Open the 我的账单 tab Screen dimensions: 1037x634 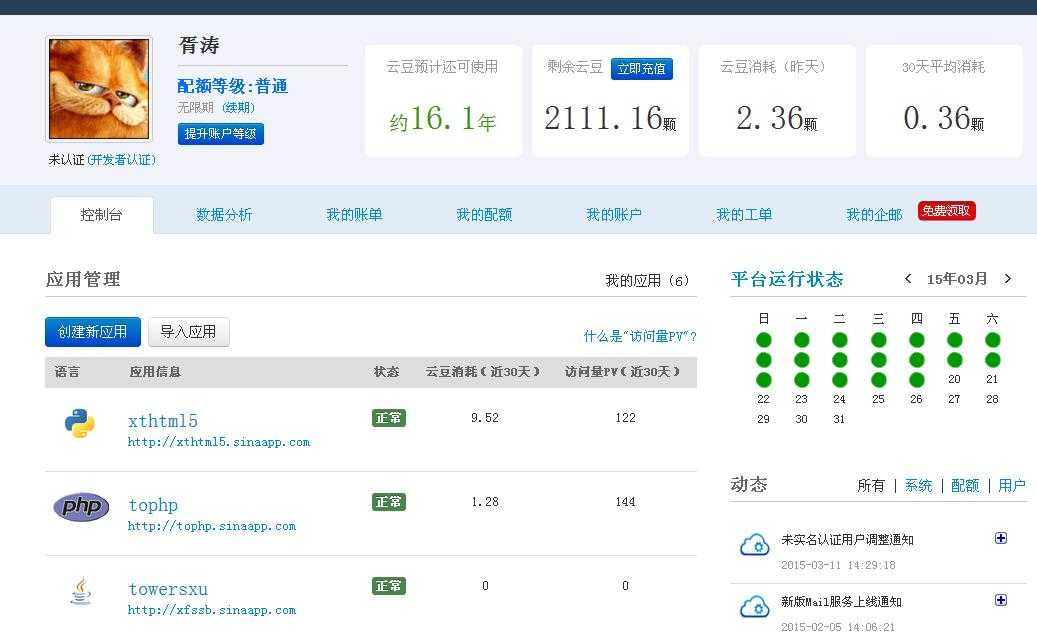pyautogui.click(x=354, y=215)
